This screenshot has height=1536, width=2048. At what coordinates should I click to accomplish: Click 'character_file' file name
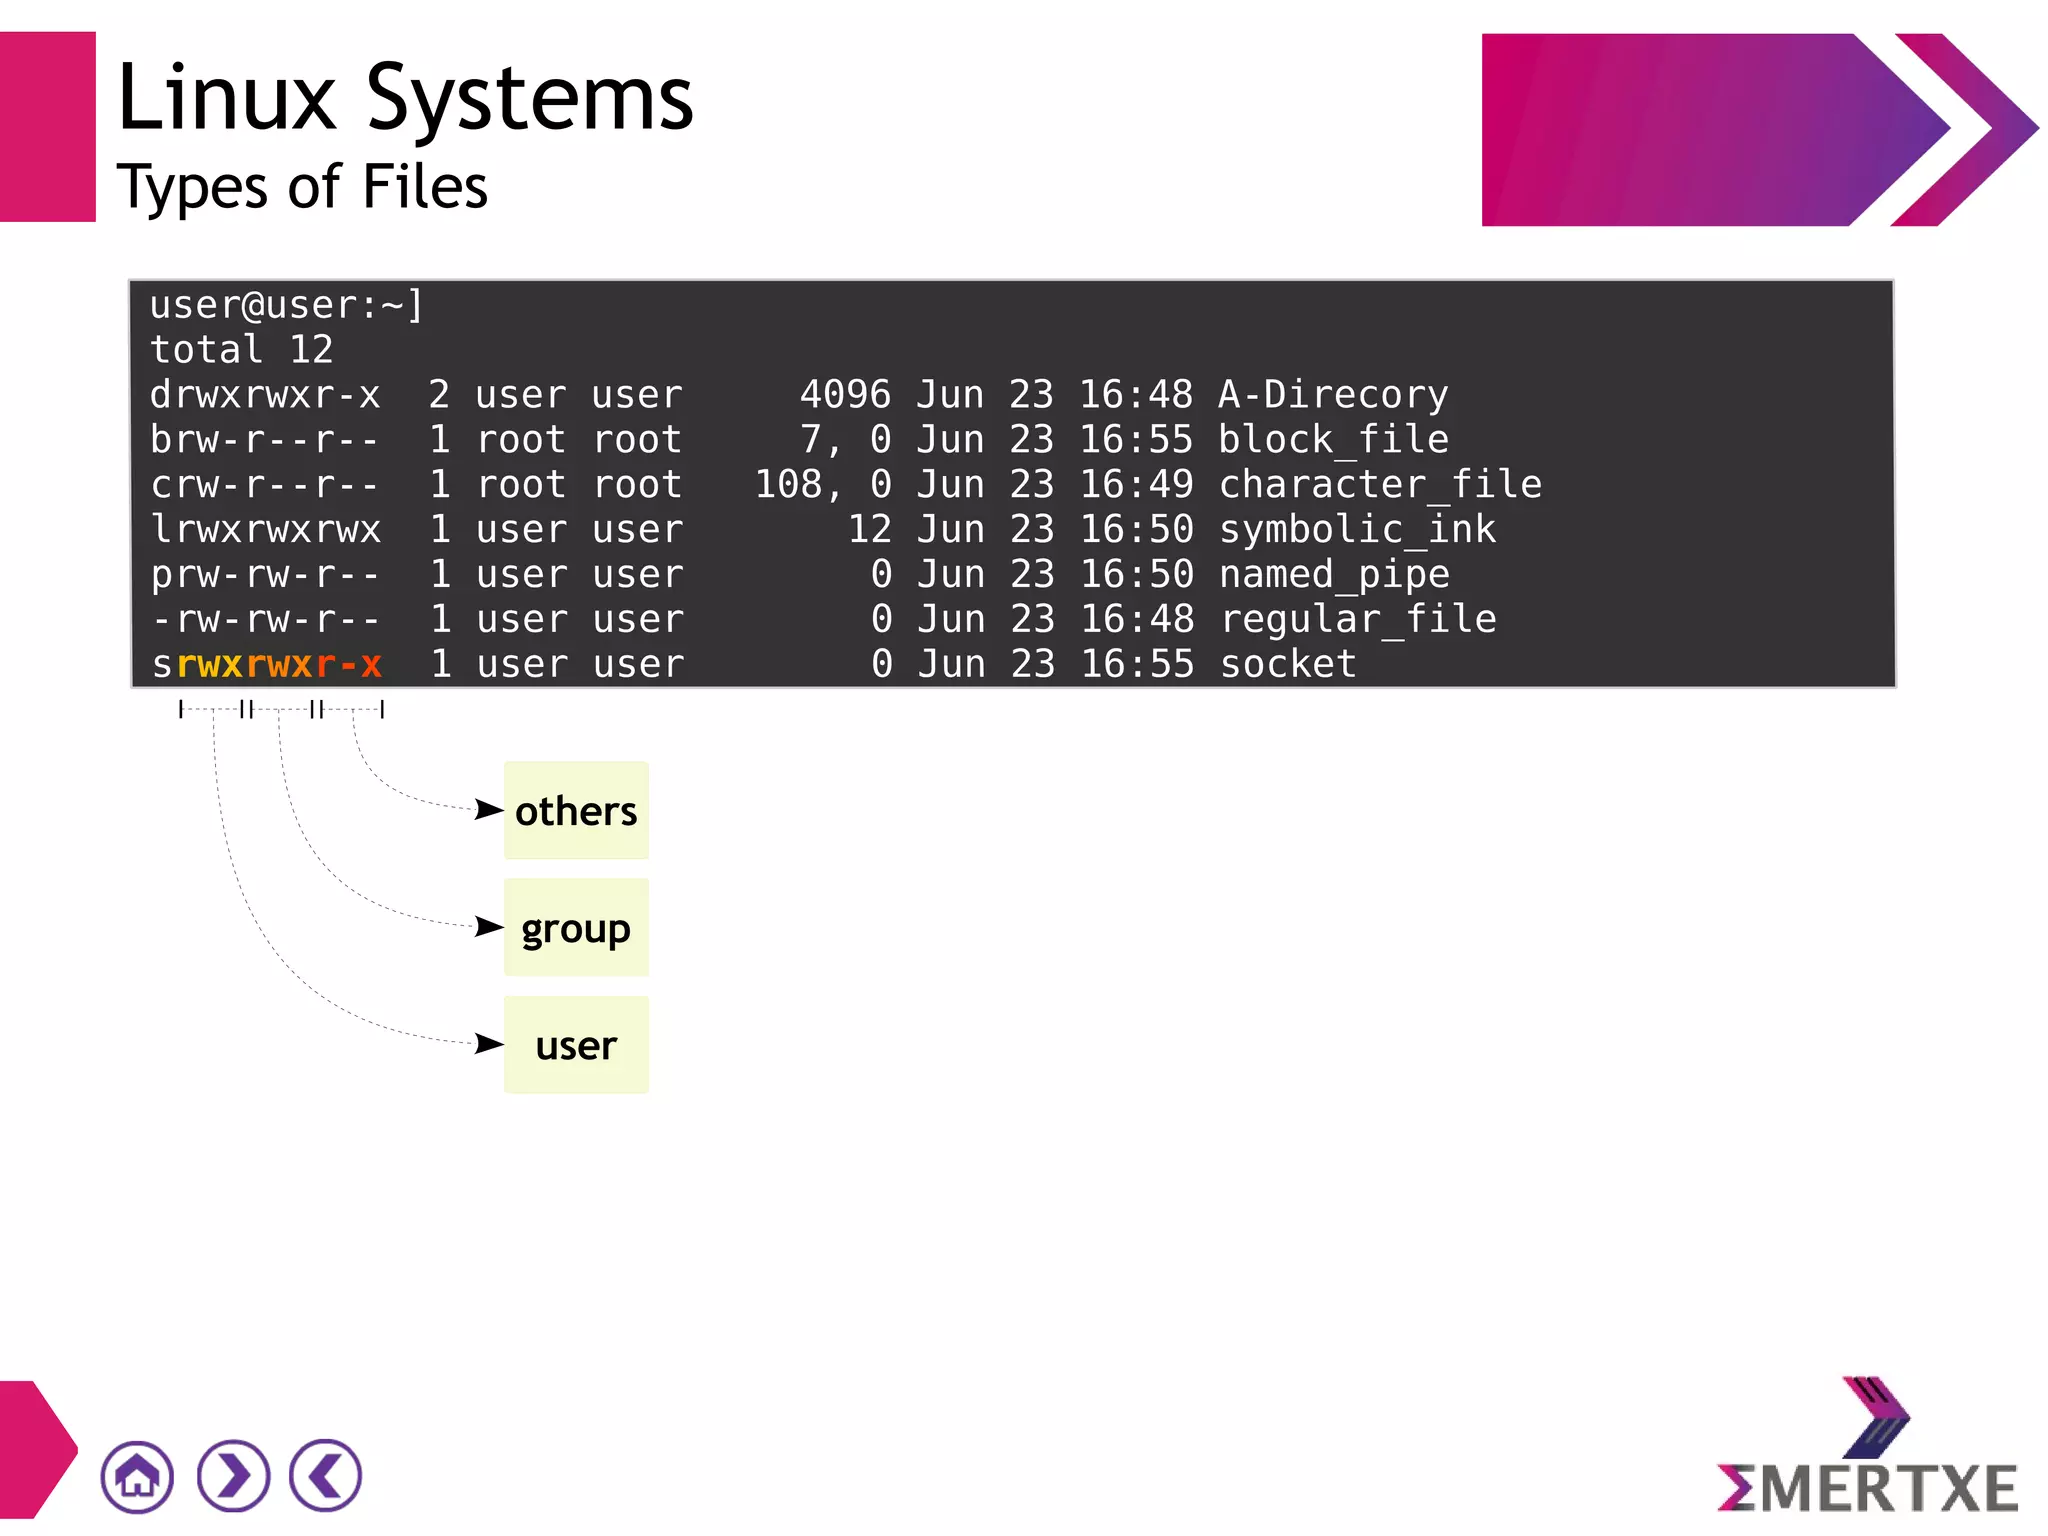click(1380, 485)
